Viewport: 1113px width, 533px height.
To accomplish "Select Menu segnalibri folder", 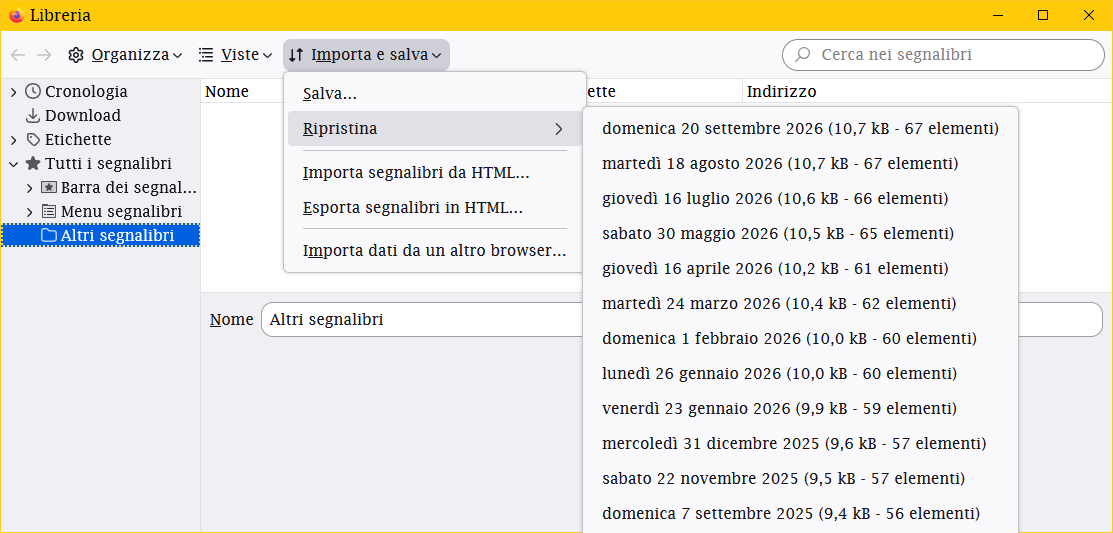I will [x=121, y=211].
